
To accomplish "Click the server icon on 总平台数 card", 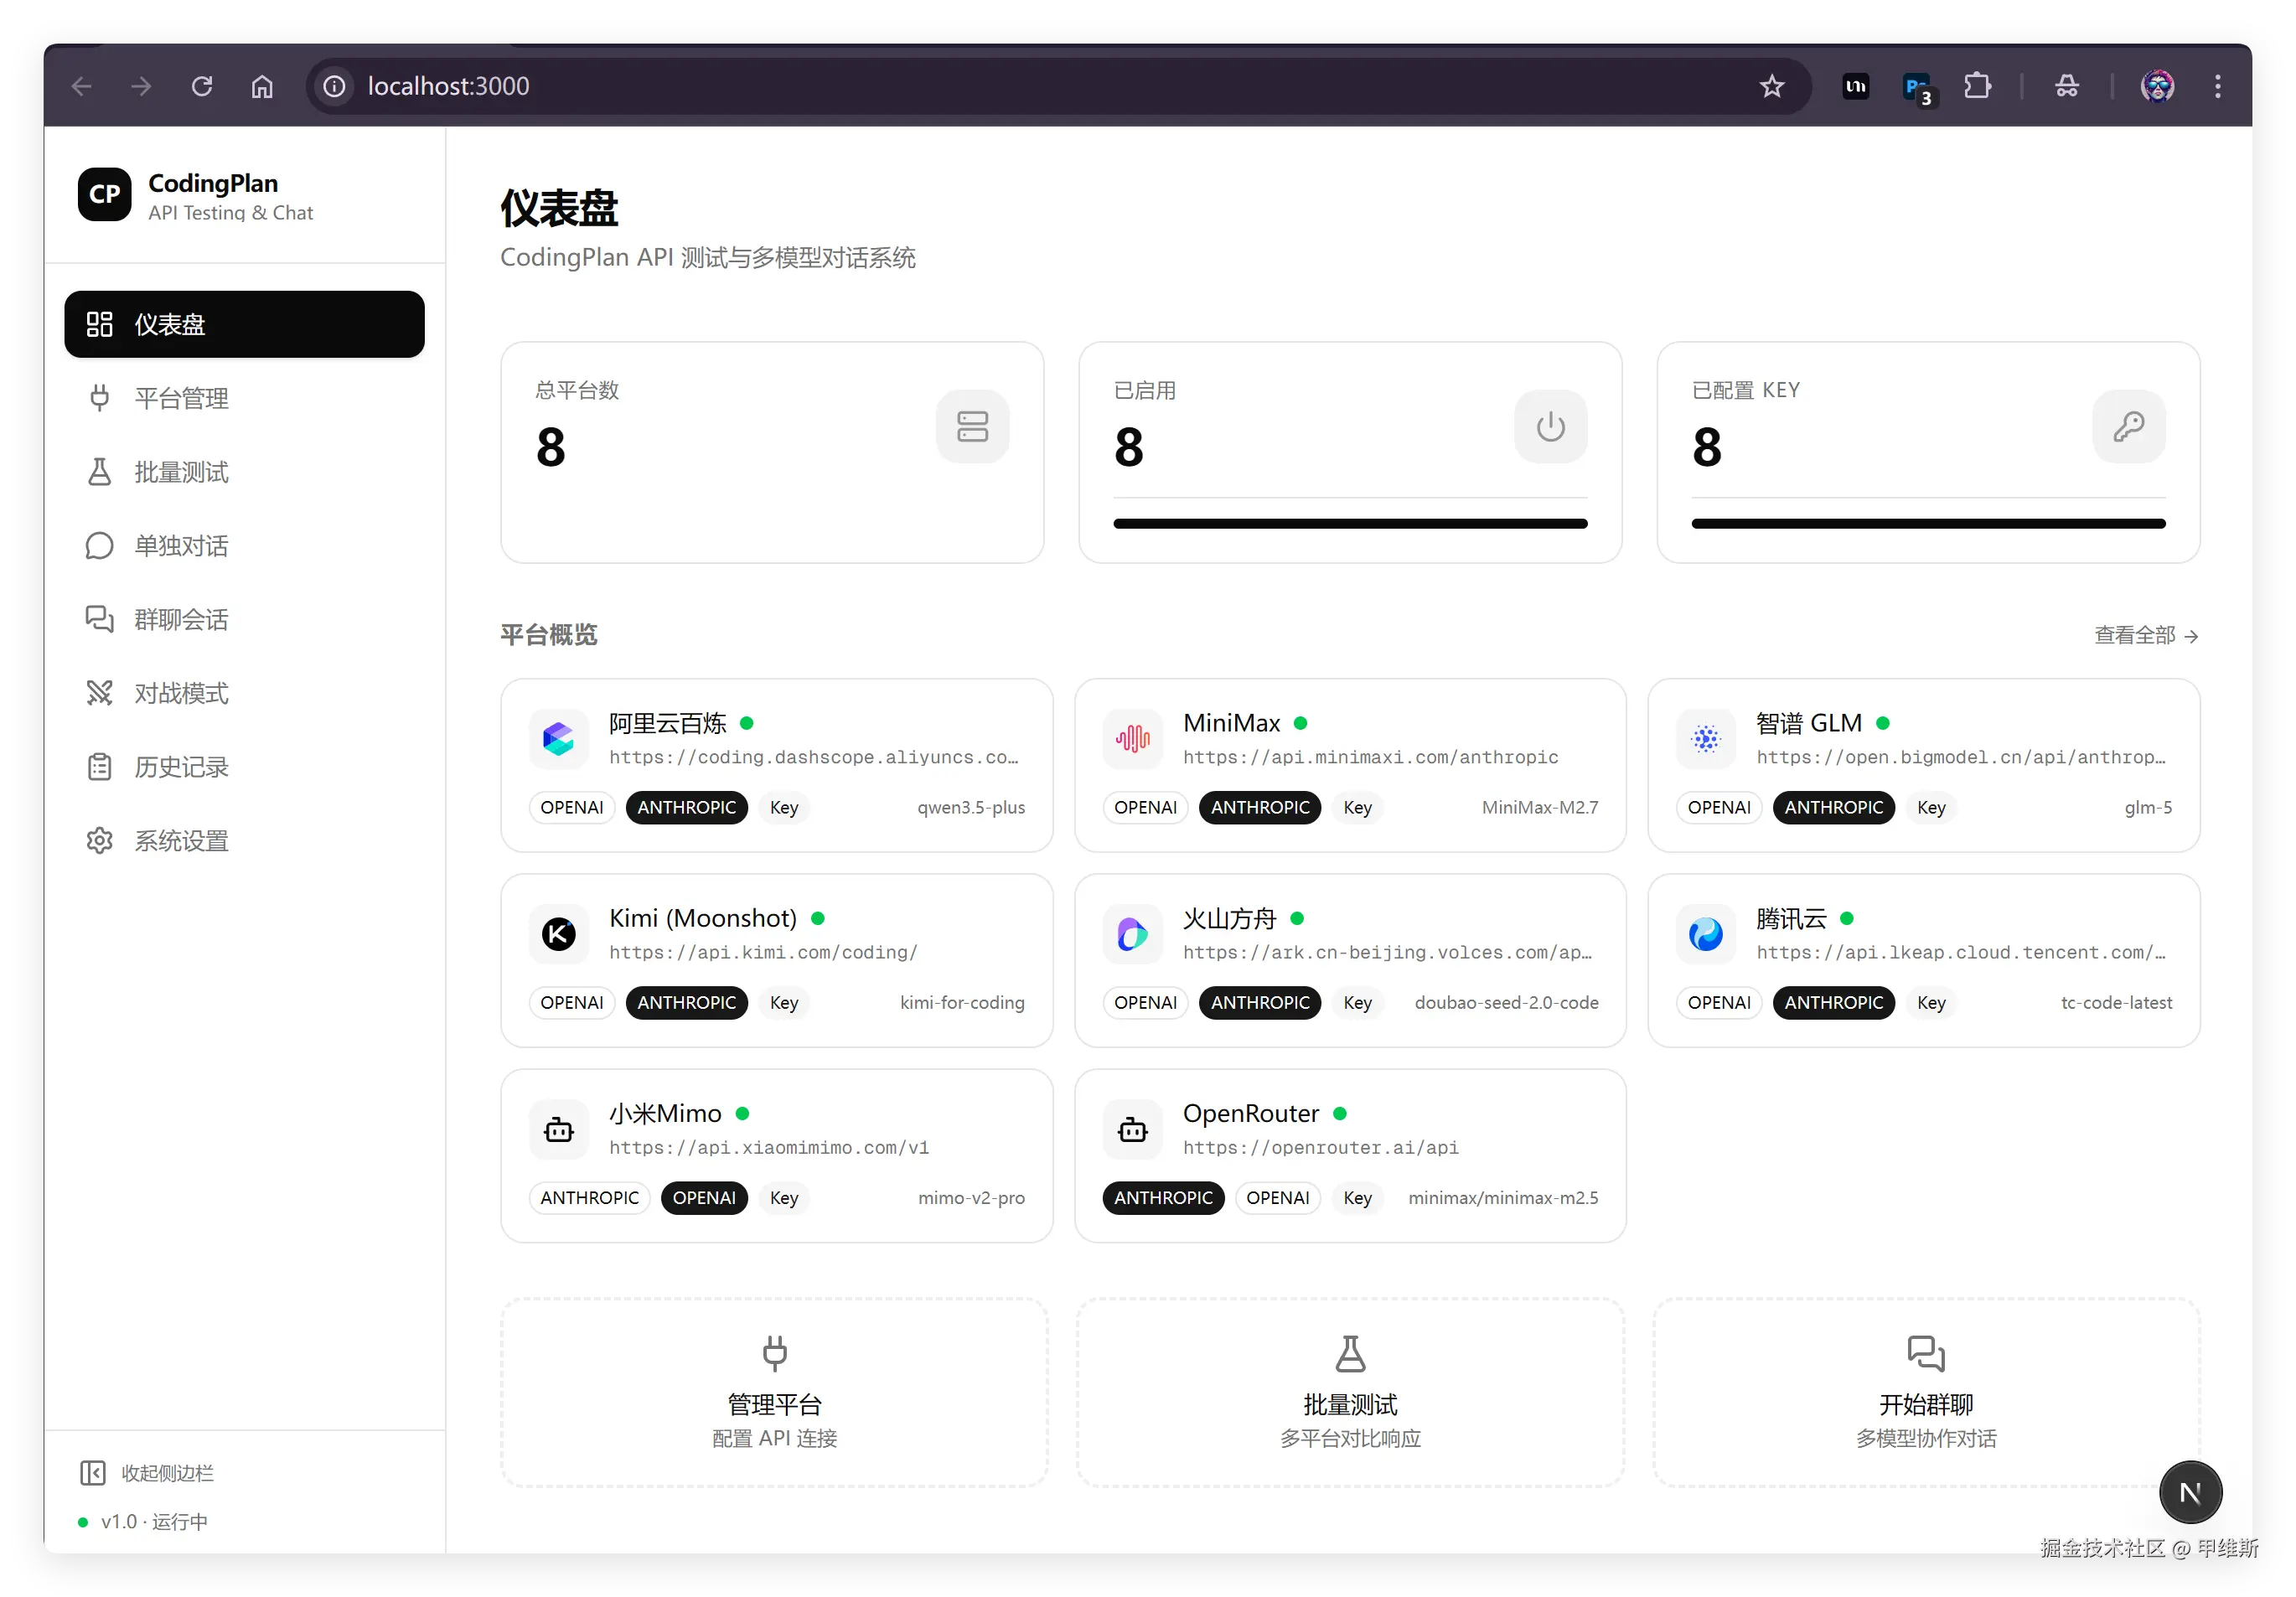I will tap(972, 427).
